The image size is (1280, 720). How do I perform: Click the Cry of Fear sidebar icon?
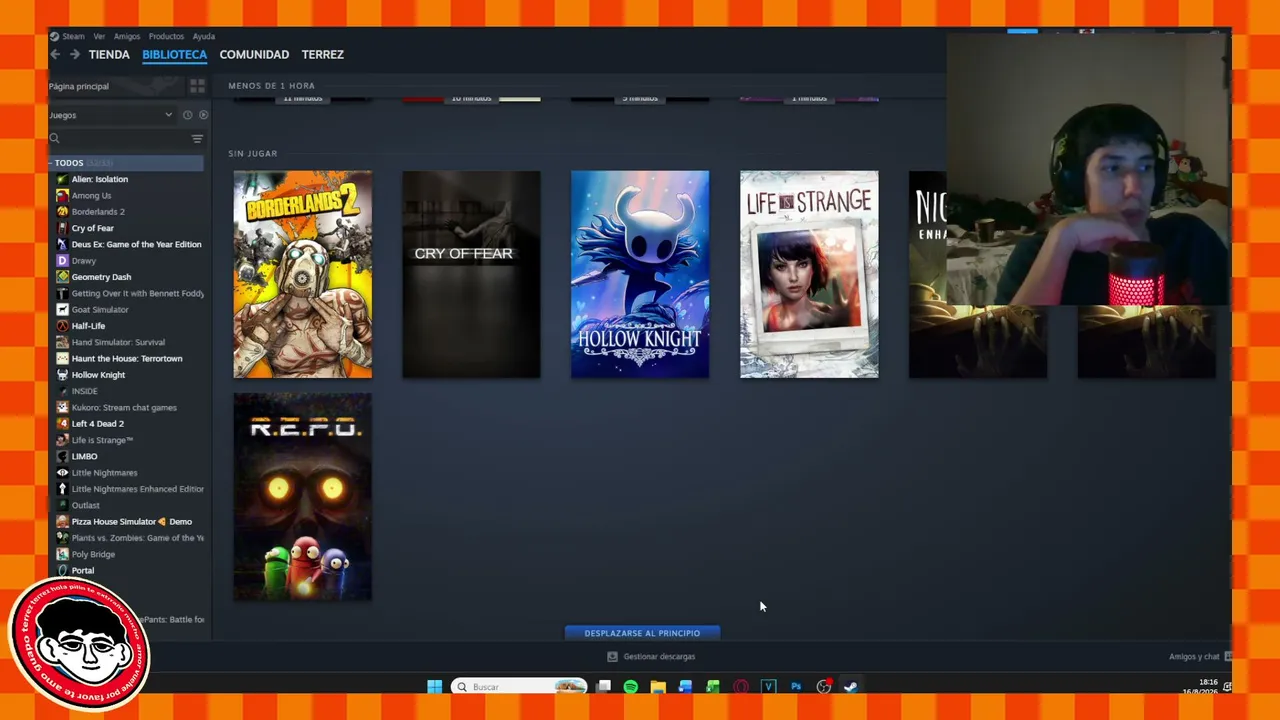[x=62, y=228]
